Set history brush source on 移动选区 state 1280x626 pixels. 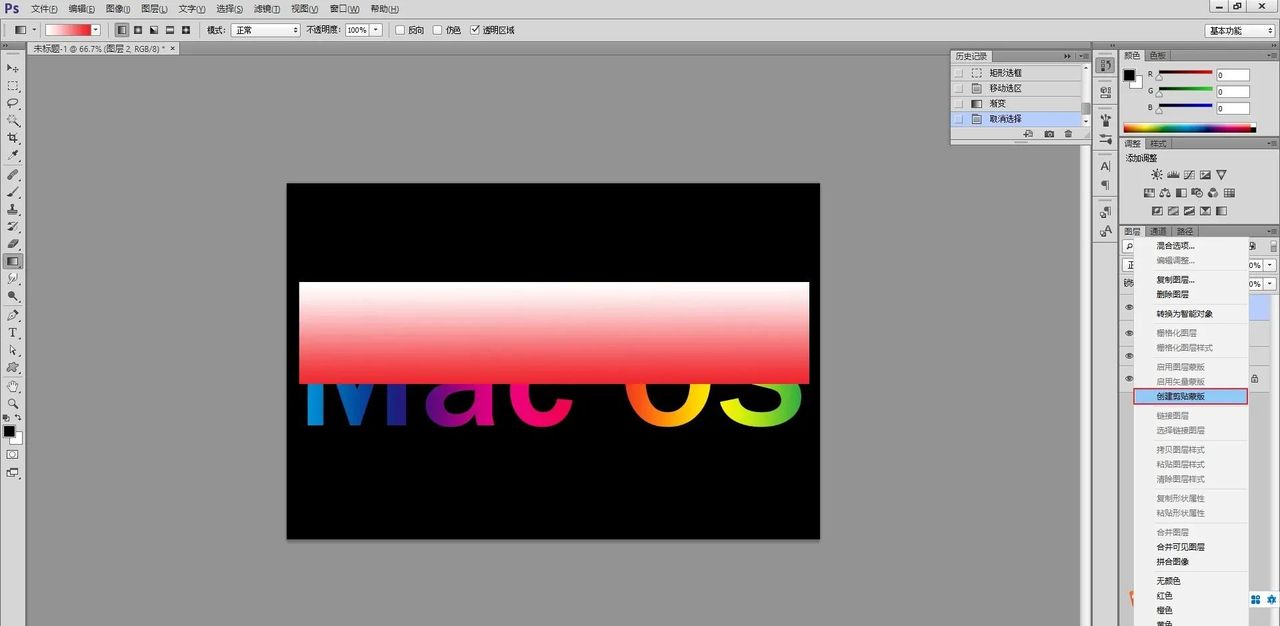[960, 88]
